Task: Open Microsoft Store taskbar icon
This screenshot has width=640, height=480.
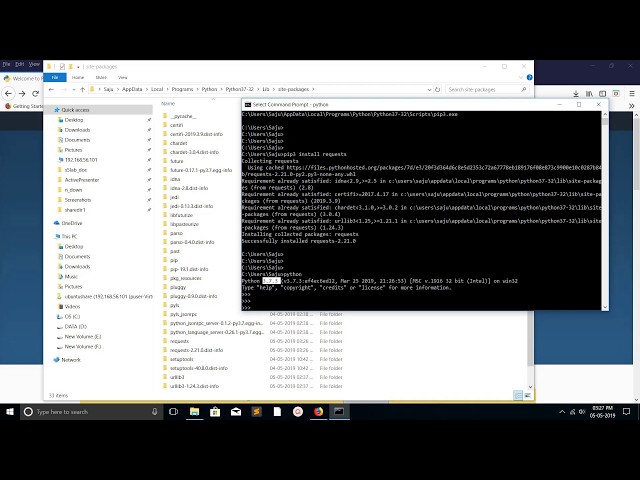Action: (x=215, y=412)
